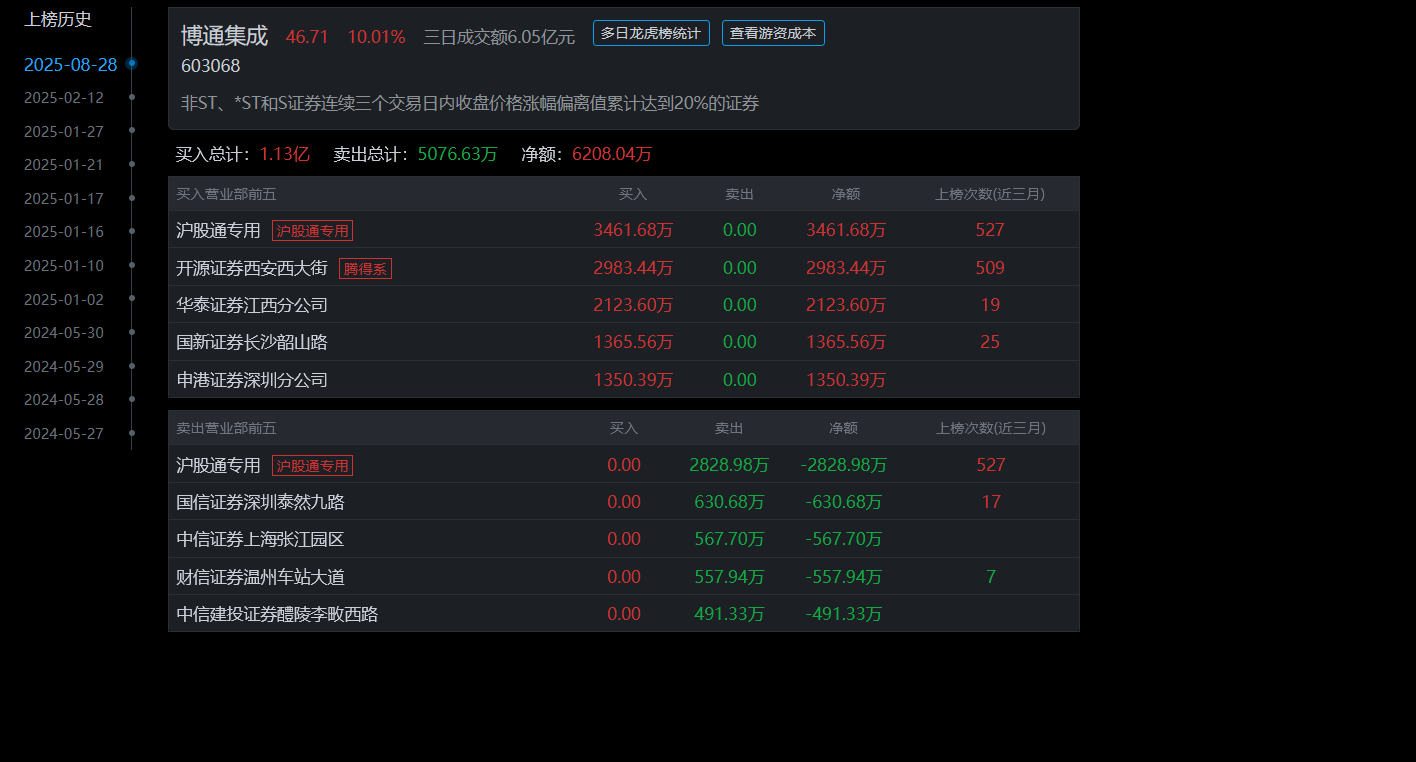This screenshot has width=1416, height=762.
Task: Click 沪股通专用 name in sell table
Action: pos(218,465)
